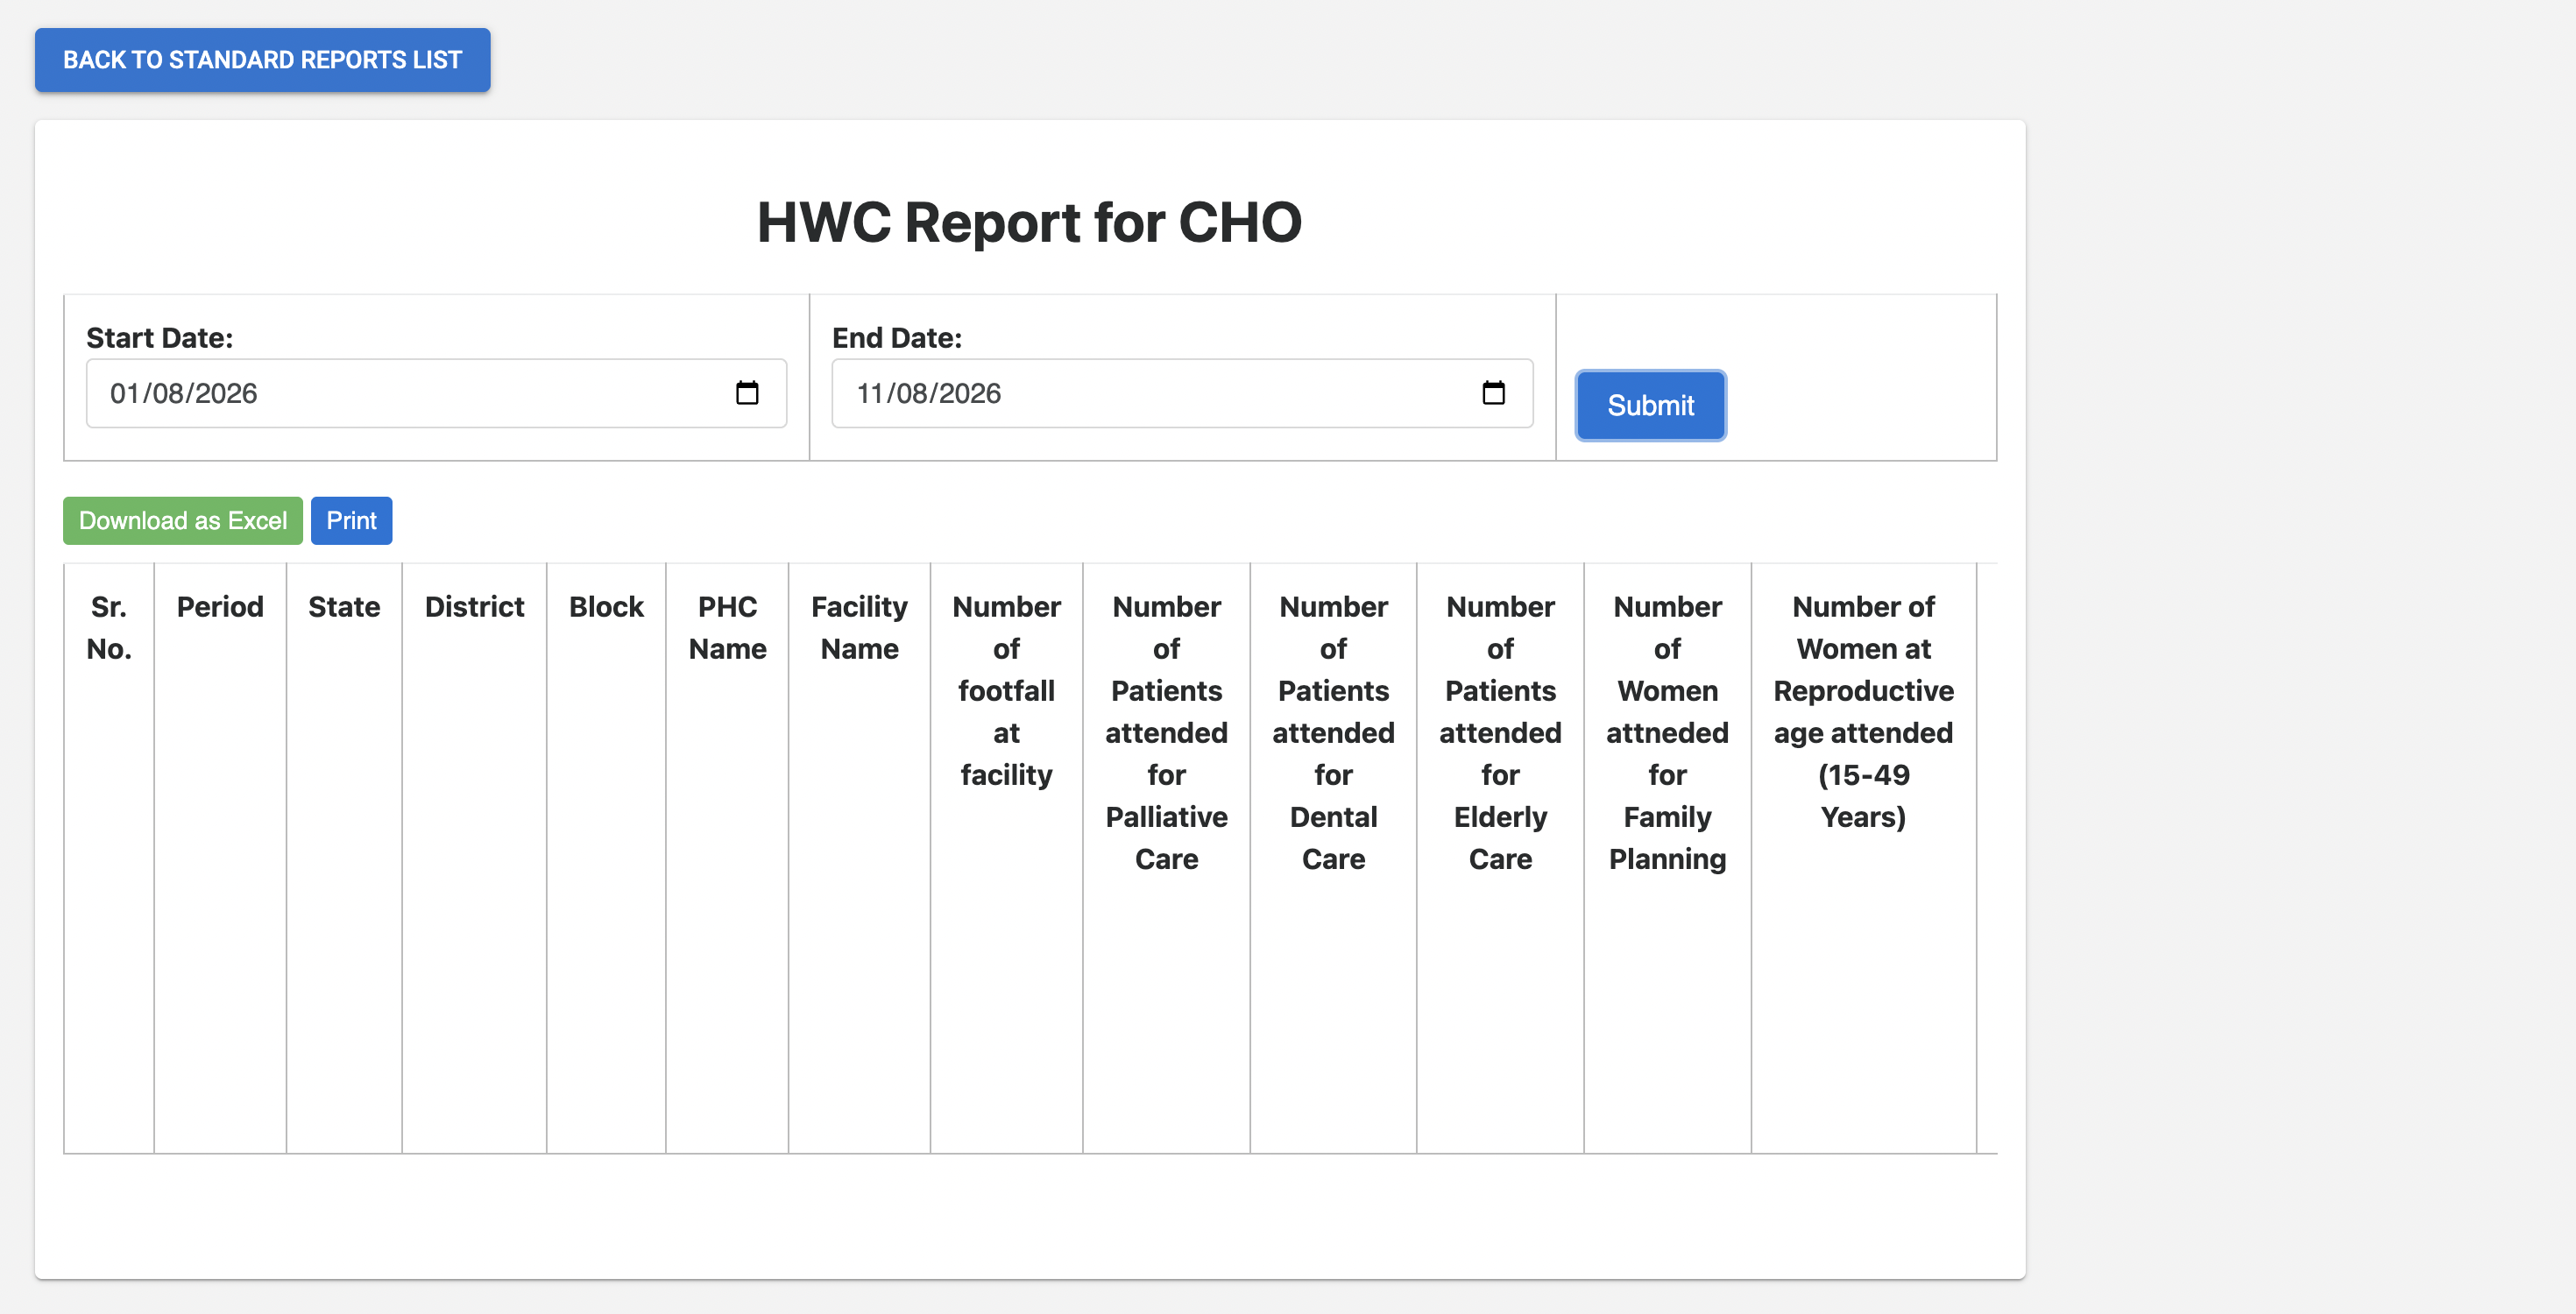Screen dimensions: 2576x1314
Task: Select the Block column header
Action: click(x=606, y=607)
